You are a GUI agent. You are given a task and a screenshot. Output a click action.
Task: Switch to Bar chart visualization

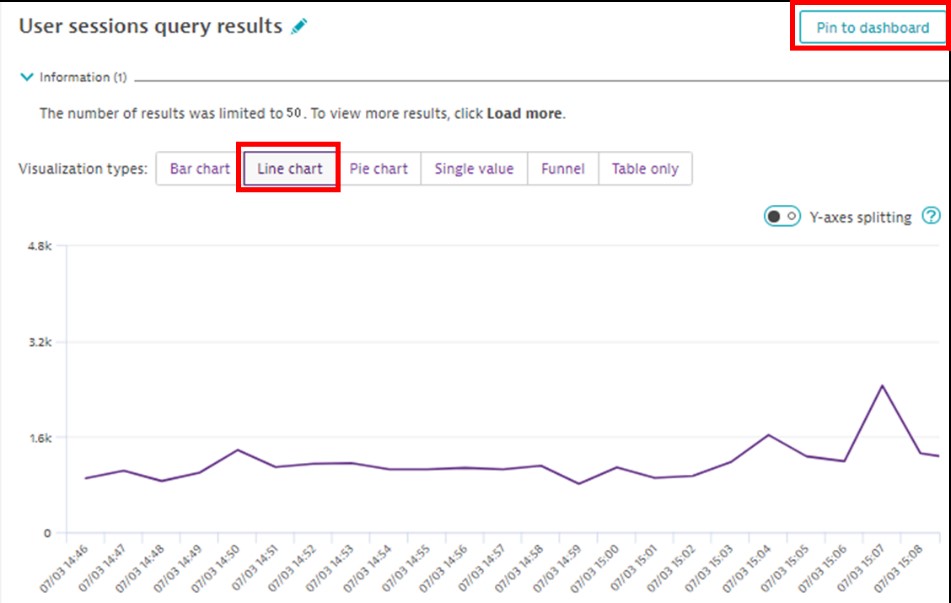pyautogui.click(x=198, y=168)
